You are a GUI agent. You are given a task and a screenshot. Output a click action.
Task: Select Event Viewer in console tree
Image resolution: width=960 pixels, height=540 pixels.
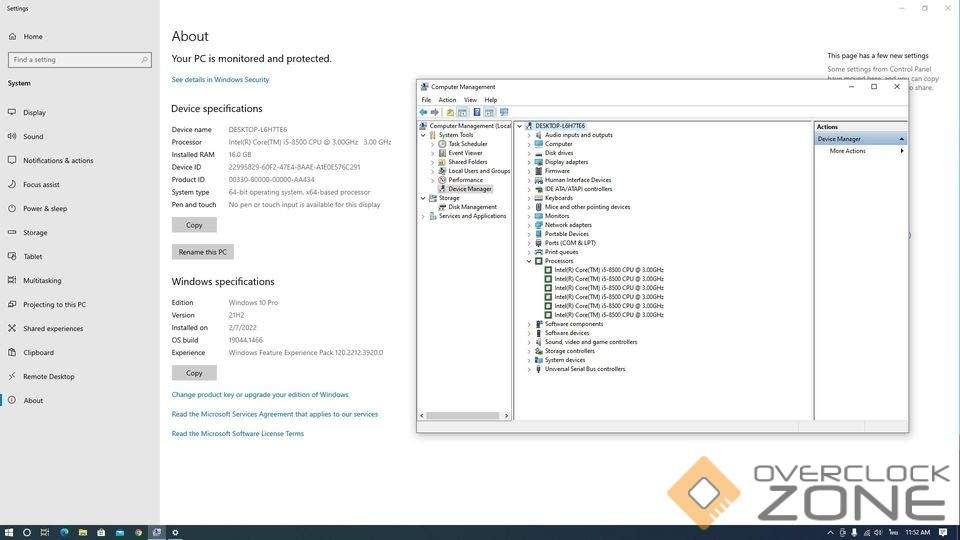[x=465, y=153]
